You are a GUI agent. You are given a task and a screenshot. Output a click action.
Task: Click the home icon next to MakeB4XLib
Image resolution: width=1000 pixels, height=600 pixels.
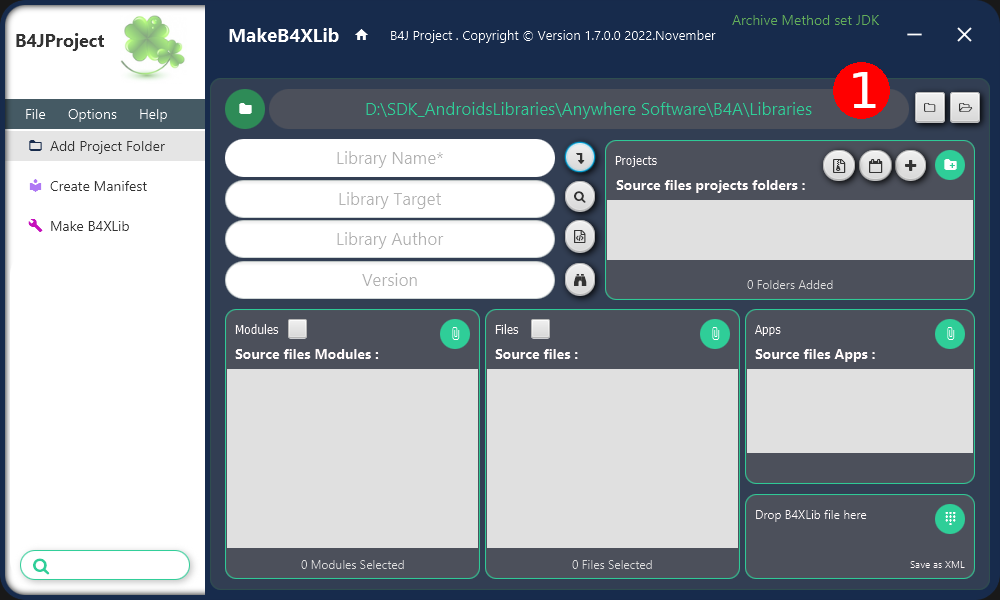[362, 35]
